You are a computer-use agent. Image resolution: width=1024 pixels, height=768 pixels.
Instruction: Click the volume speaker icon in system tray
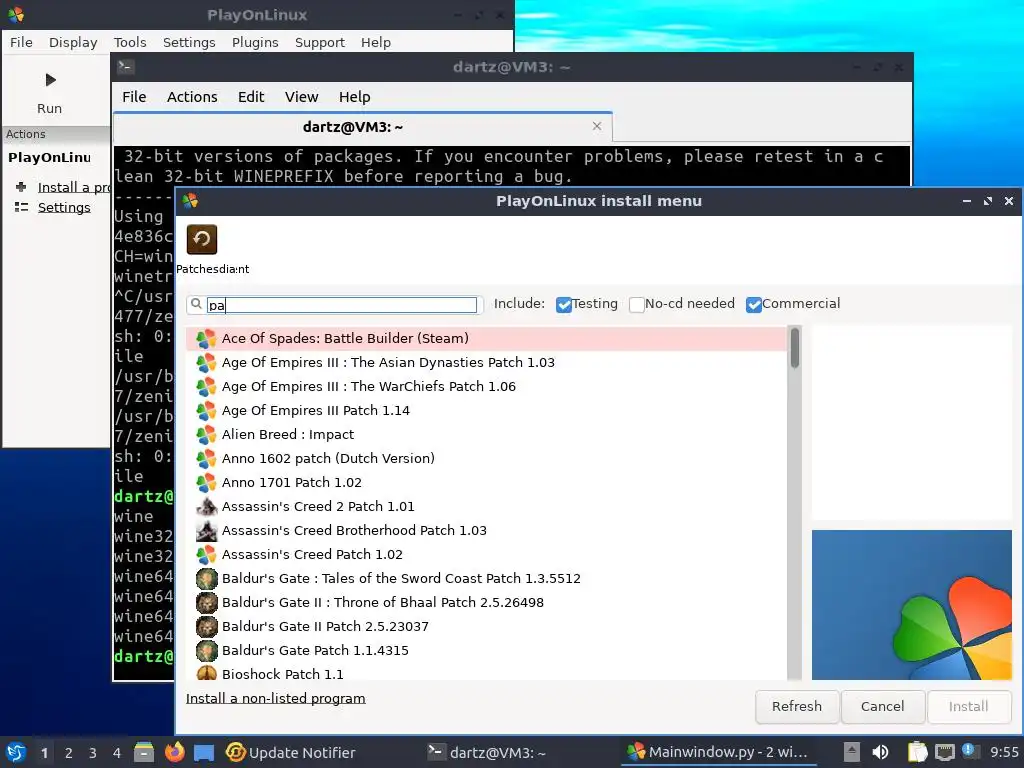click(x=880, y=752)
